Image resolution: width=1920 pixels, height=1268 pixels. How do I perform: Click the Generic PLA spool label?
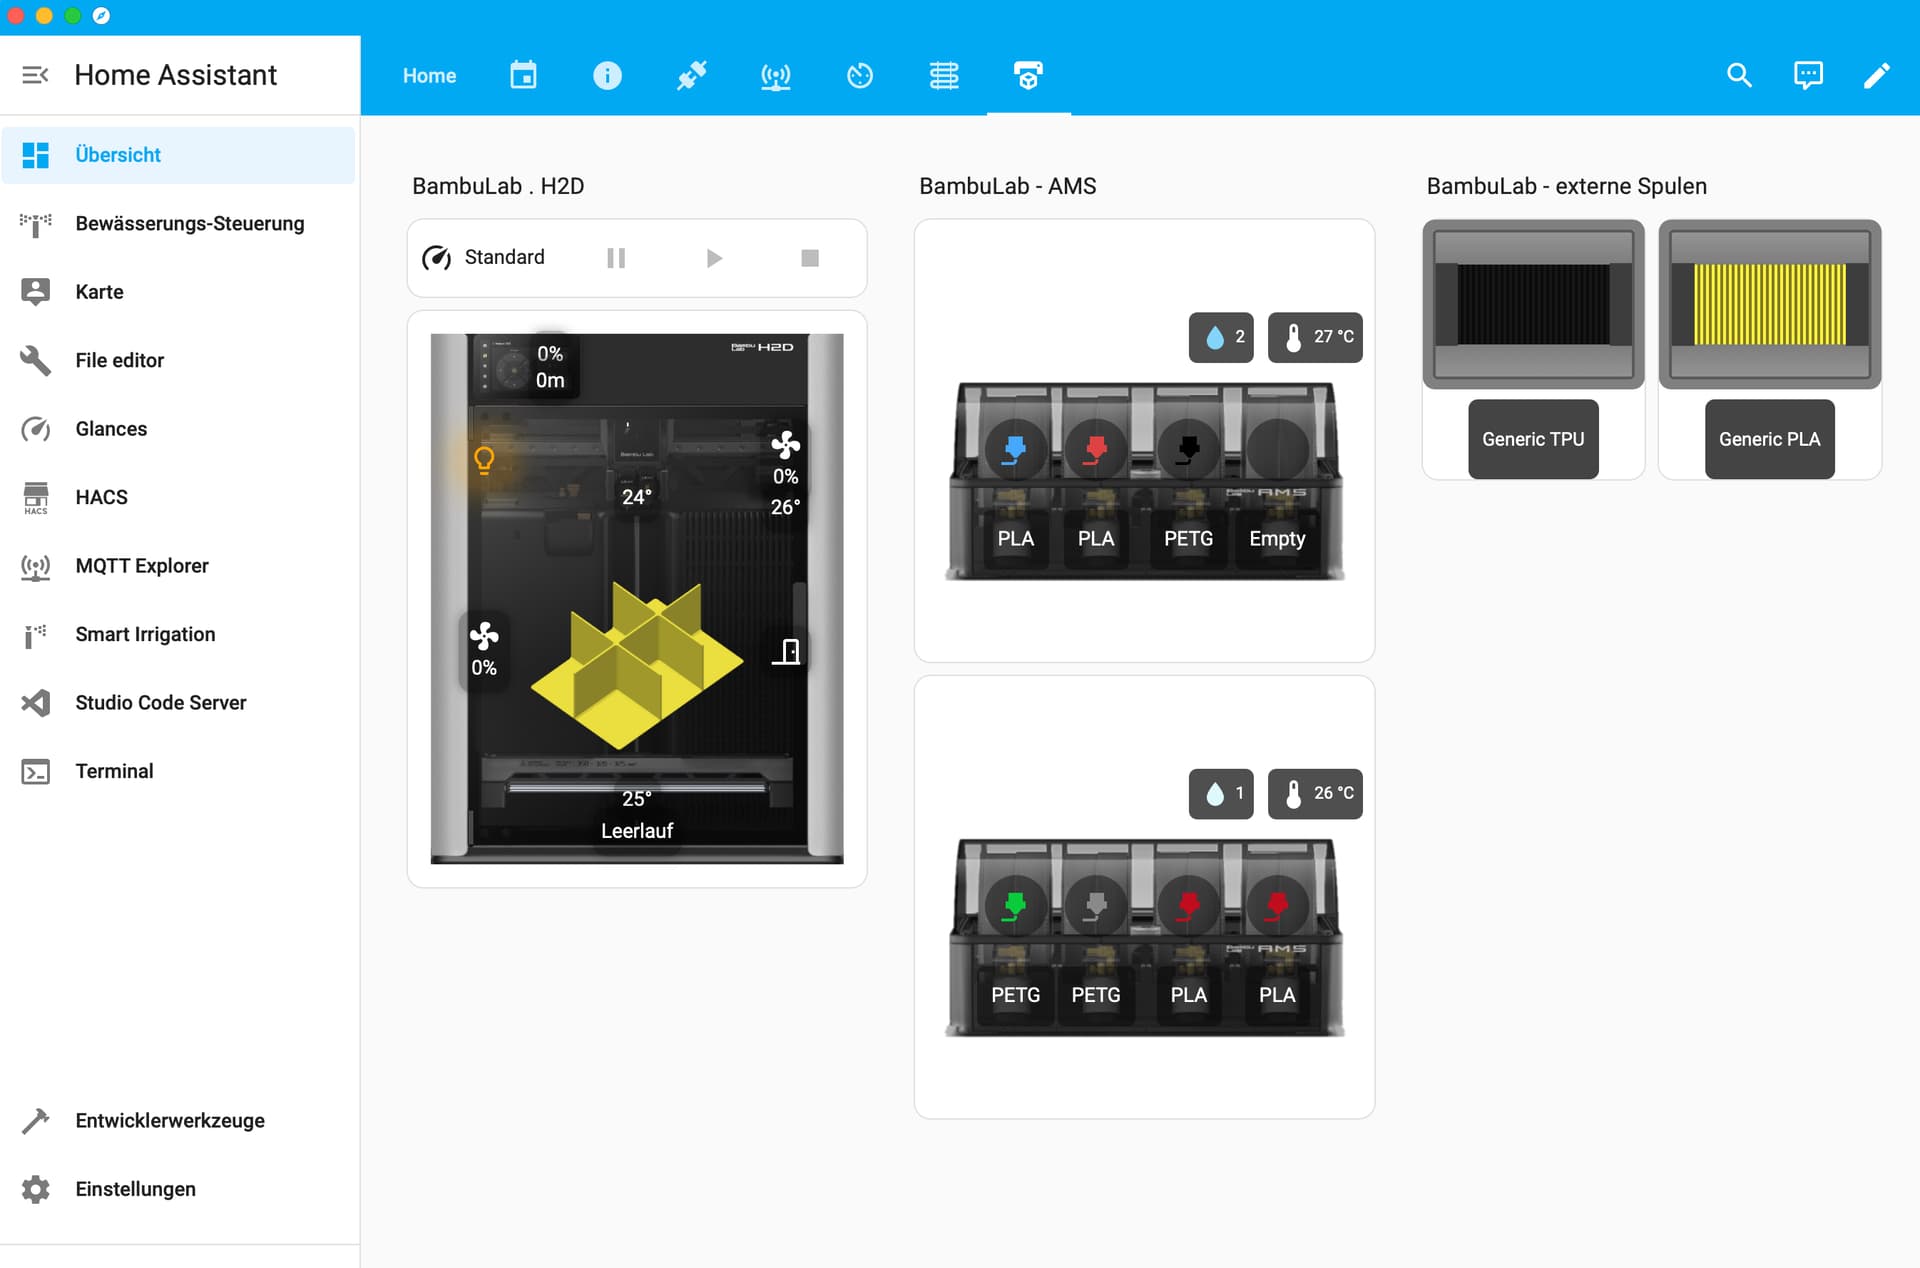(1769, 439)
